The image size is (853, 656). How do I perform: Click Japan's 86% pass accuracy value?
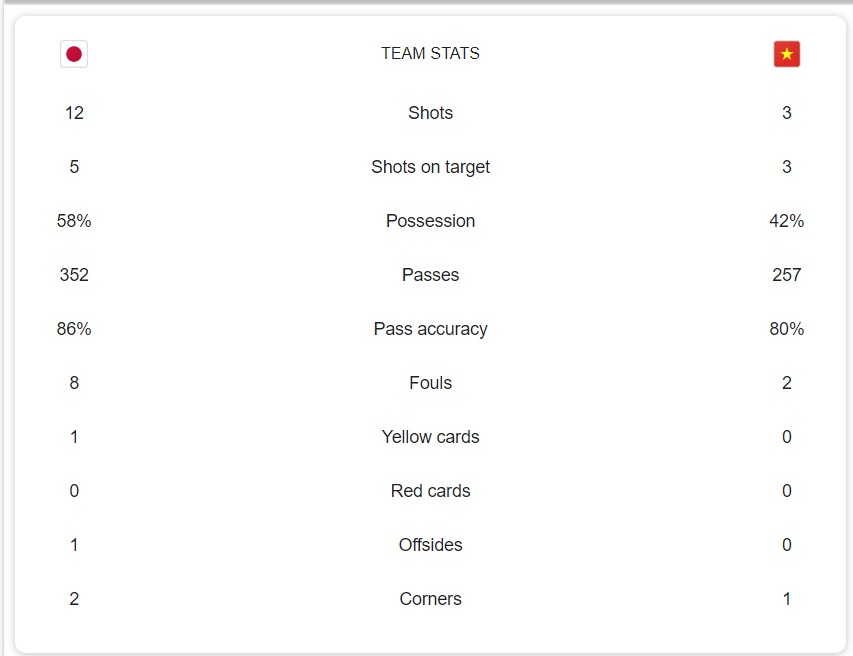click(x=74, y=329)
